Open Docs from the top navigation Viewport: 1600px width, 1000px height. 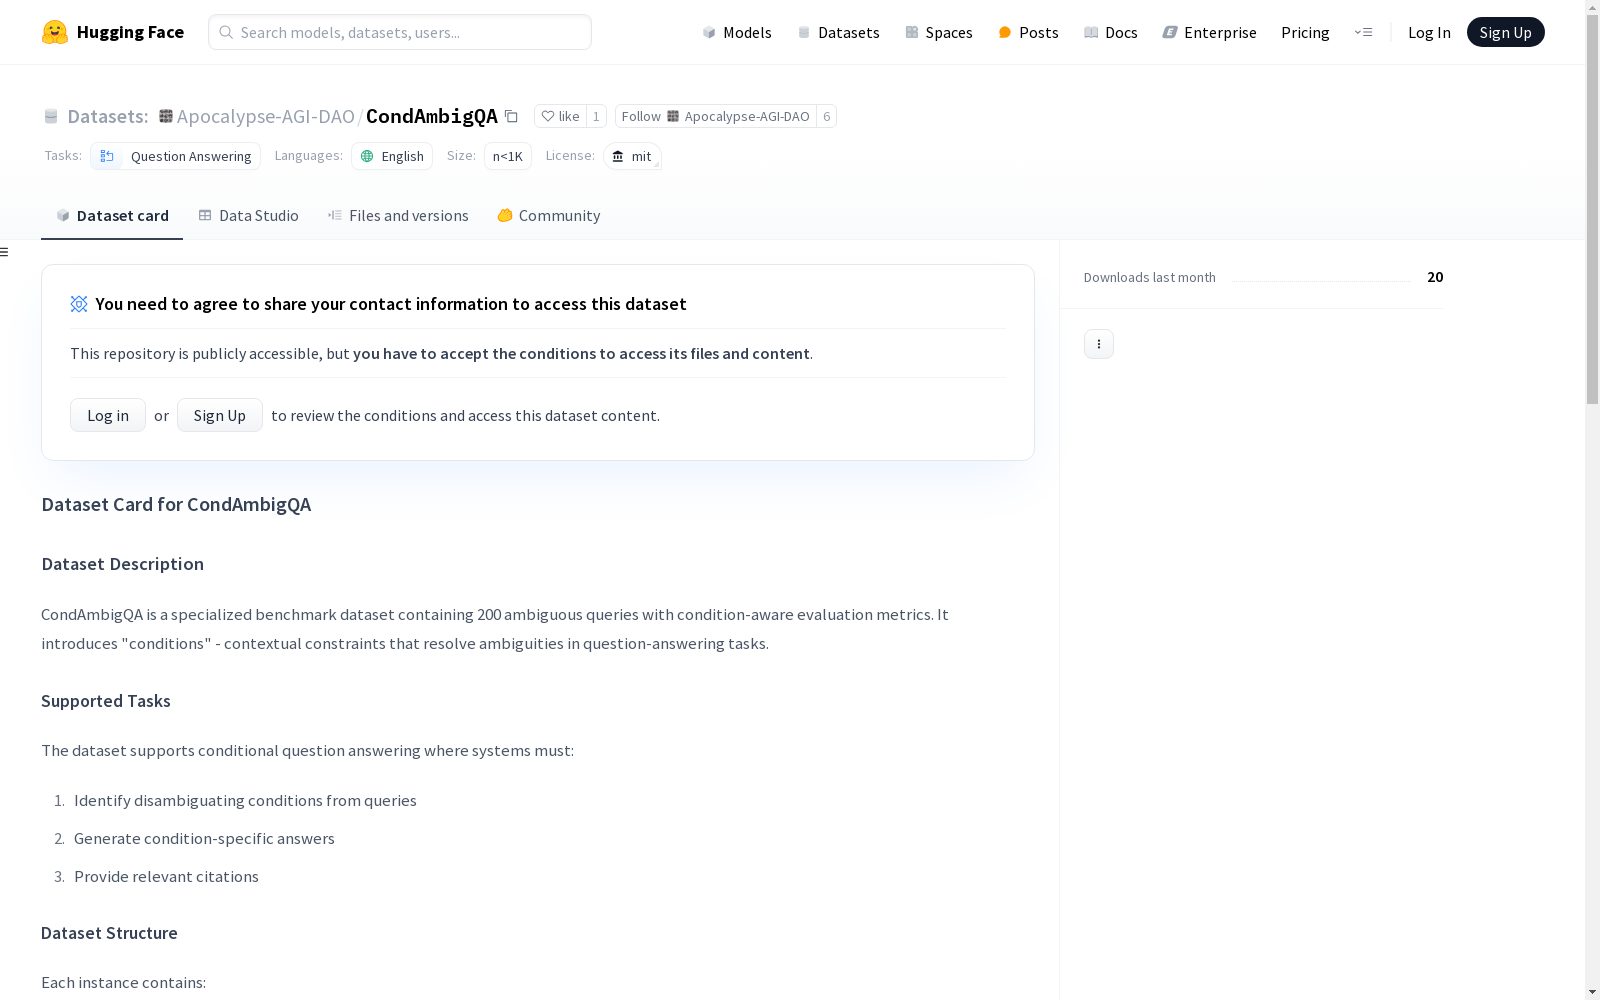click(1111, 32)
